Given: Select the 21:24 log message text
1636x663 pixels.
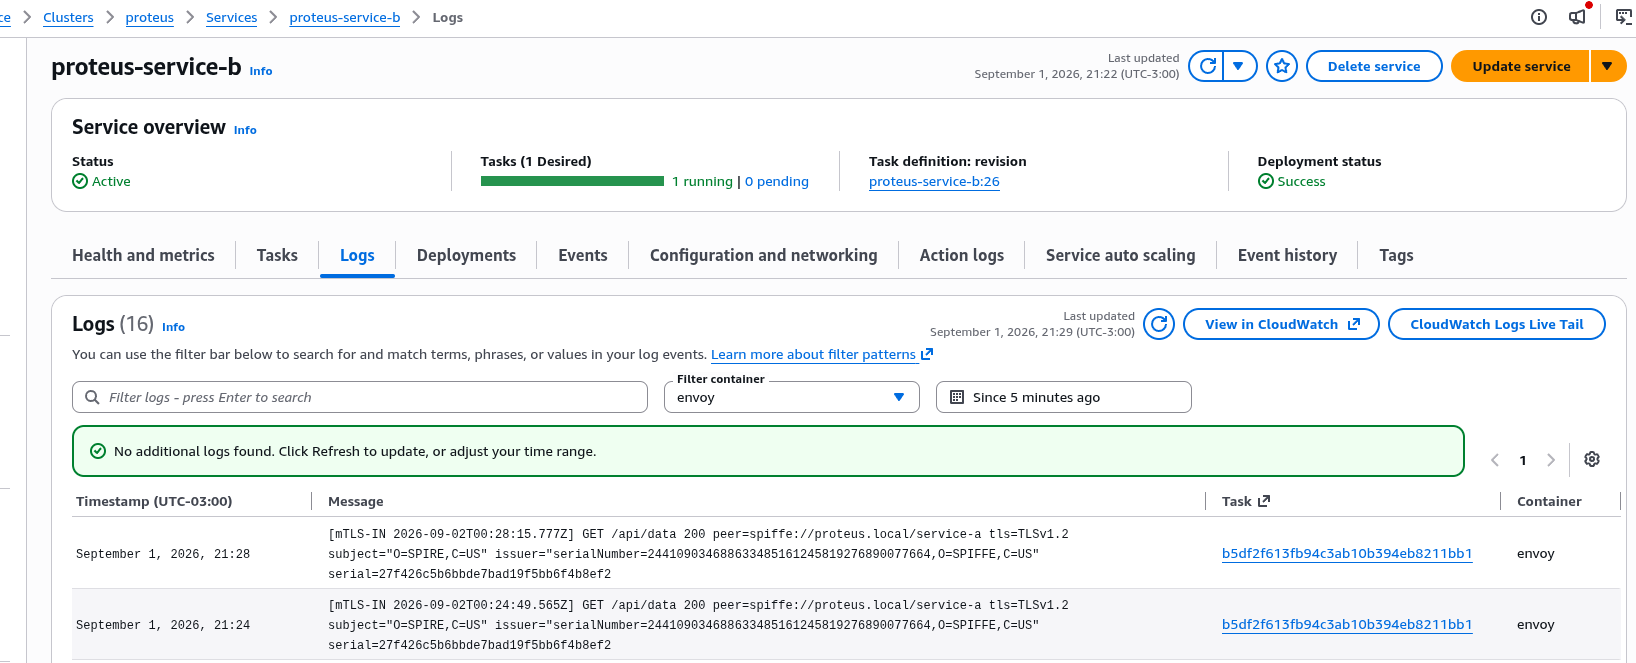Looking at the screenshot, I should [698, 625].
